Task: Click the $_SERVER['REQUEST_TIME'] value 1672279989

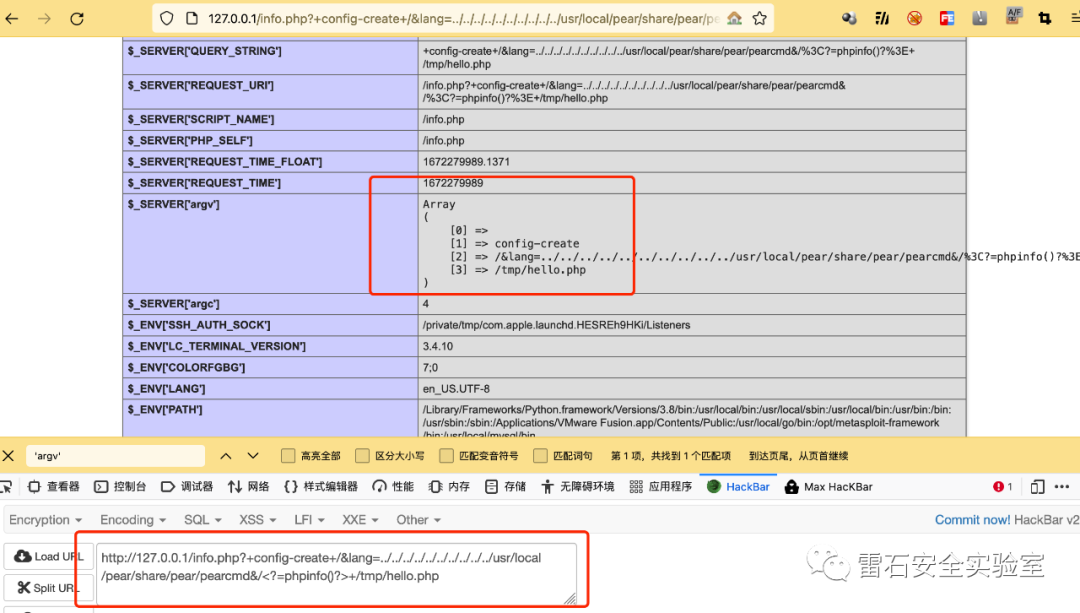Action: pos(453,183)
